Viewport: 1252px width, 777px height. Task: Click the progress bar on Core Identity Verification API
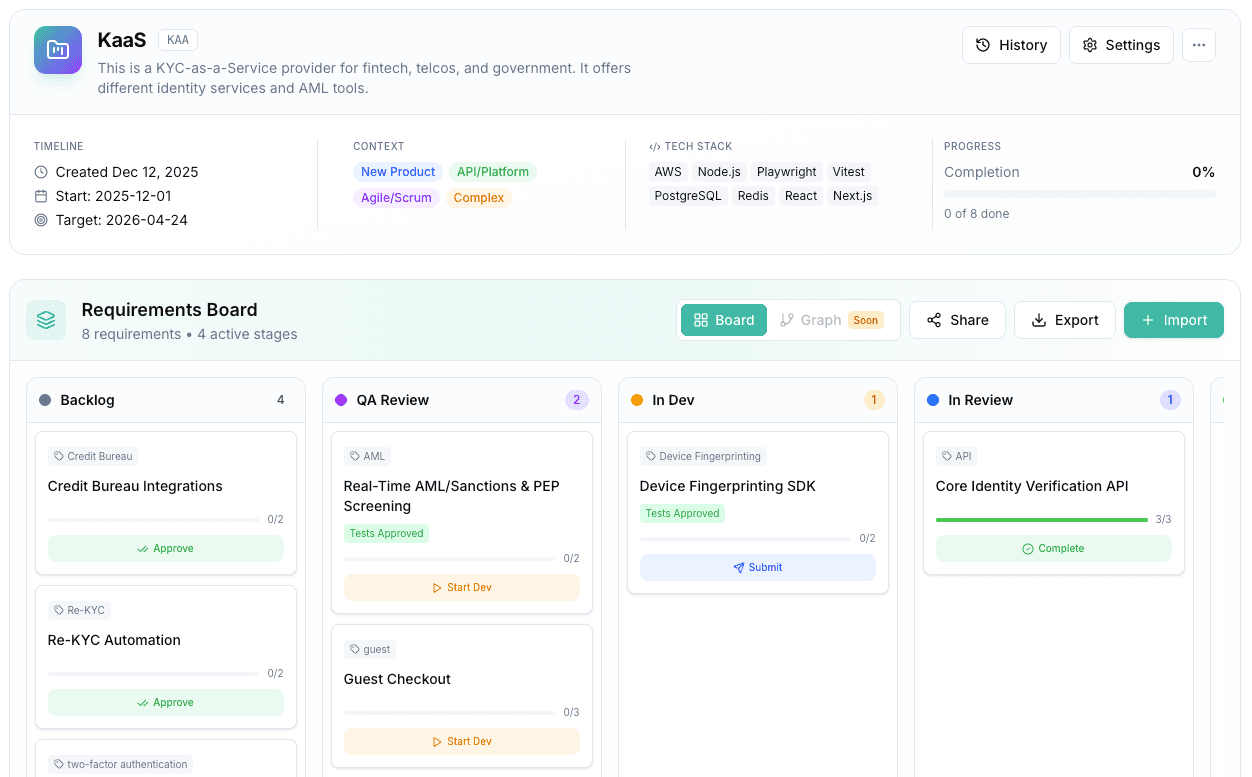point(1040,519)
